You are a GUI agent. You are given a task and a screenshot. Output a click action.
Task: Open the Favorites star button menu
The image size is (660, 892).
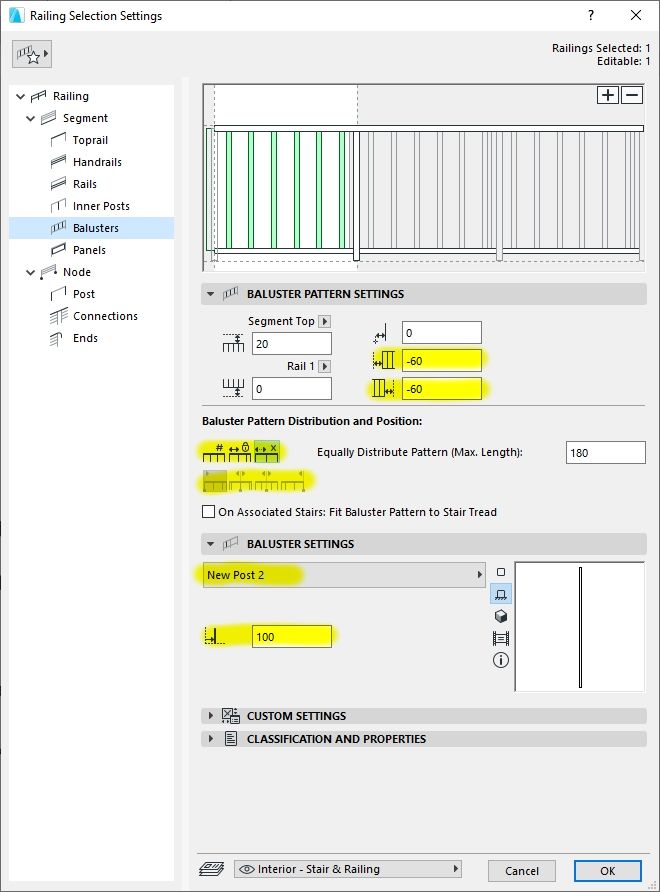coord(32,55)
